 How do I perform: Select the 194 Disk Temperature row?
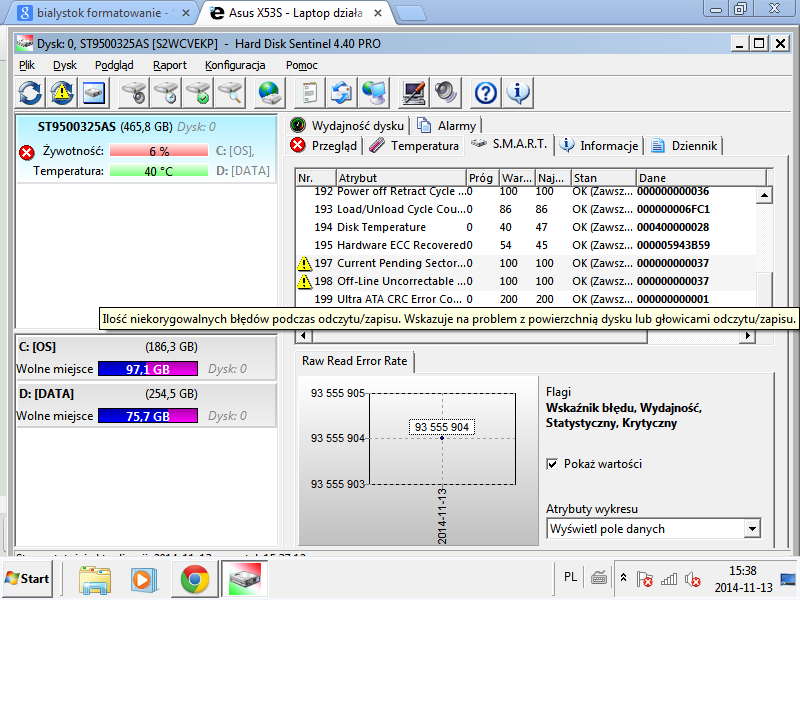pyautogui.click(x=526, y=227)
